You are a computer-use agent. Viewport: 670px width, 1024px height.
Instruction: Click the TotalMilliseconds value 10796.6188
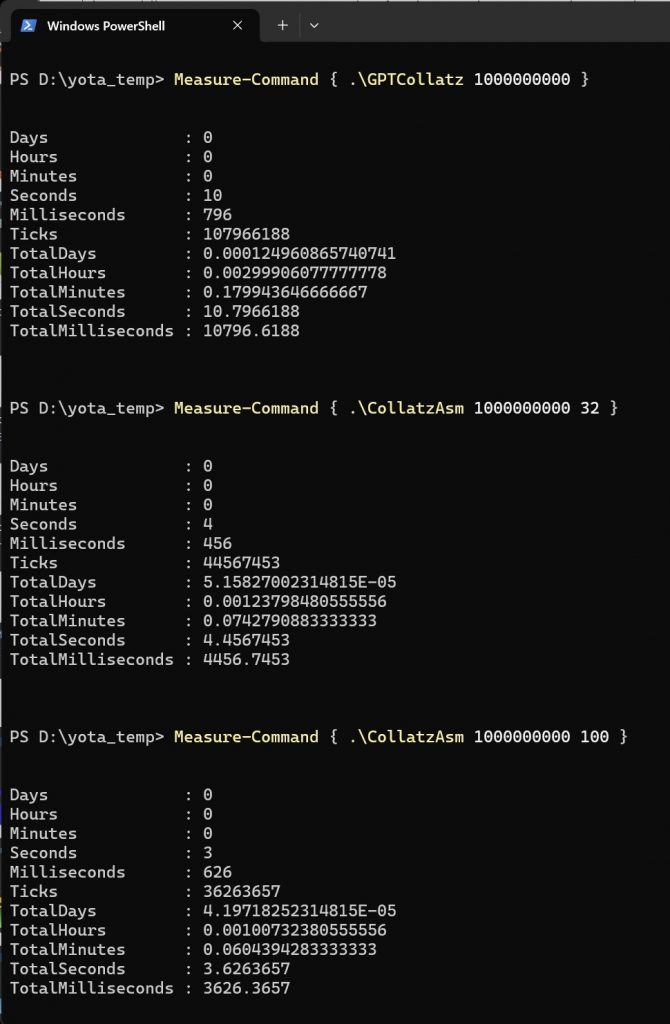click(251, 330)
